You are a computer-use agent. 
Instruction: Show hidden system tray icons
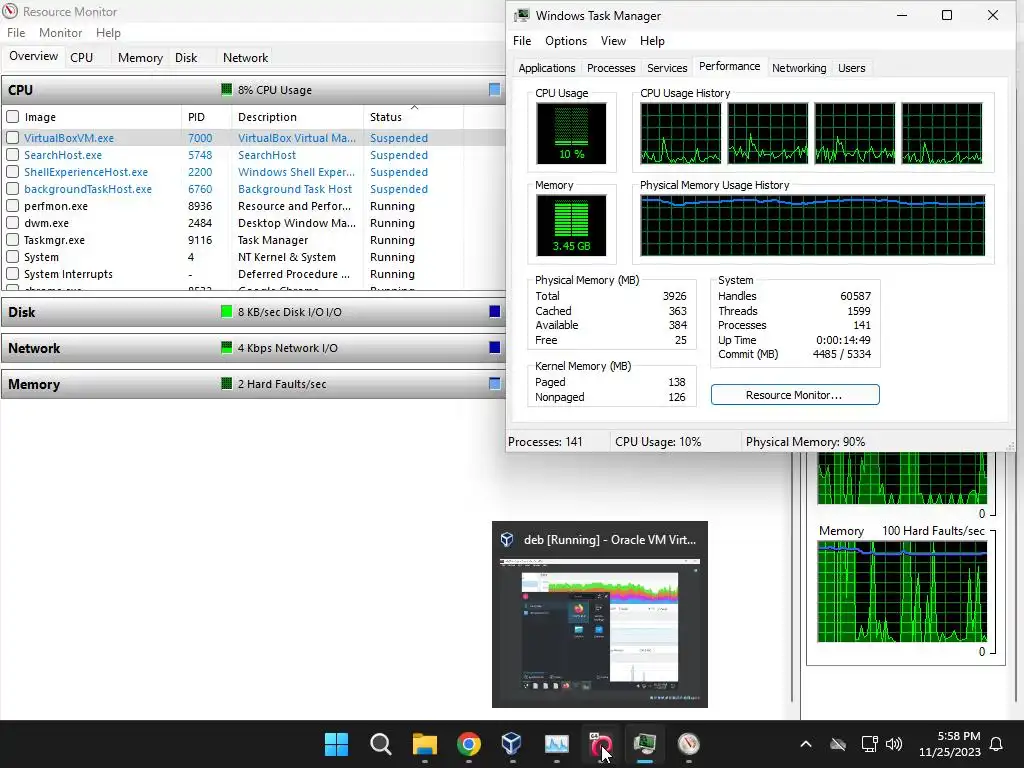click(x=806, y=744)
